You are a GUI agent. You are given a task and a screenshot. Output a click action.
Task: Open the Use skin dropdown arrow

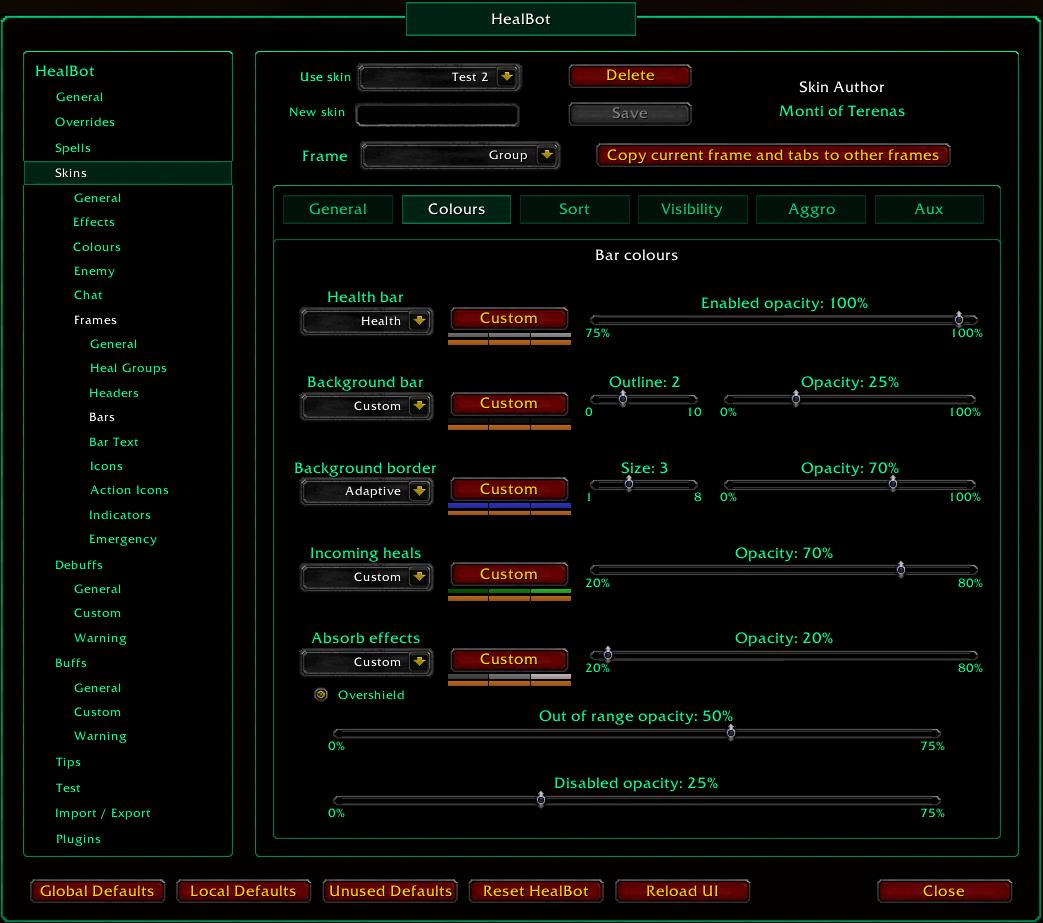pos(507,77)
